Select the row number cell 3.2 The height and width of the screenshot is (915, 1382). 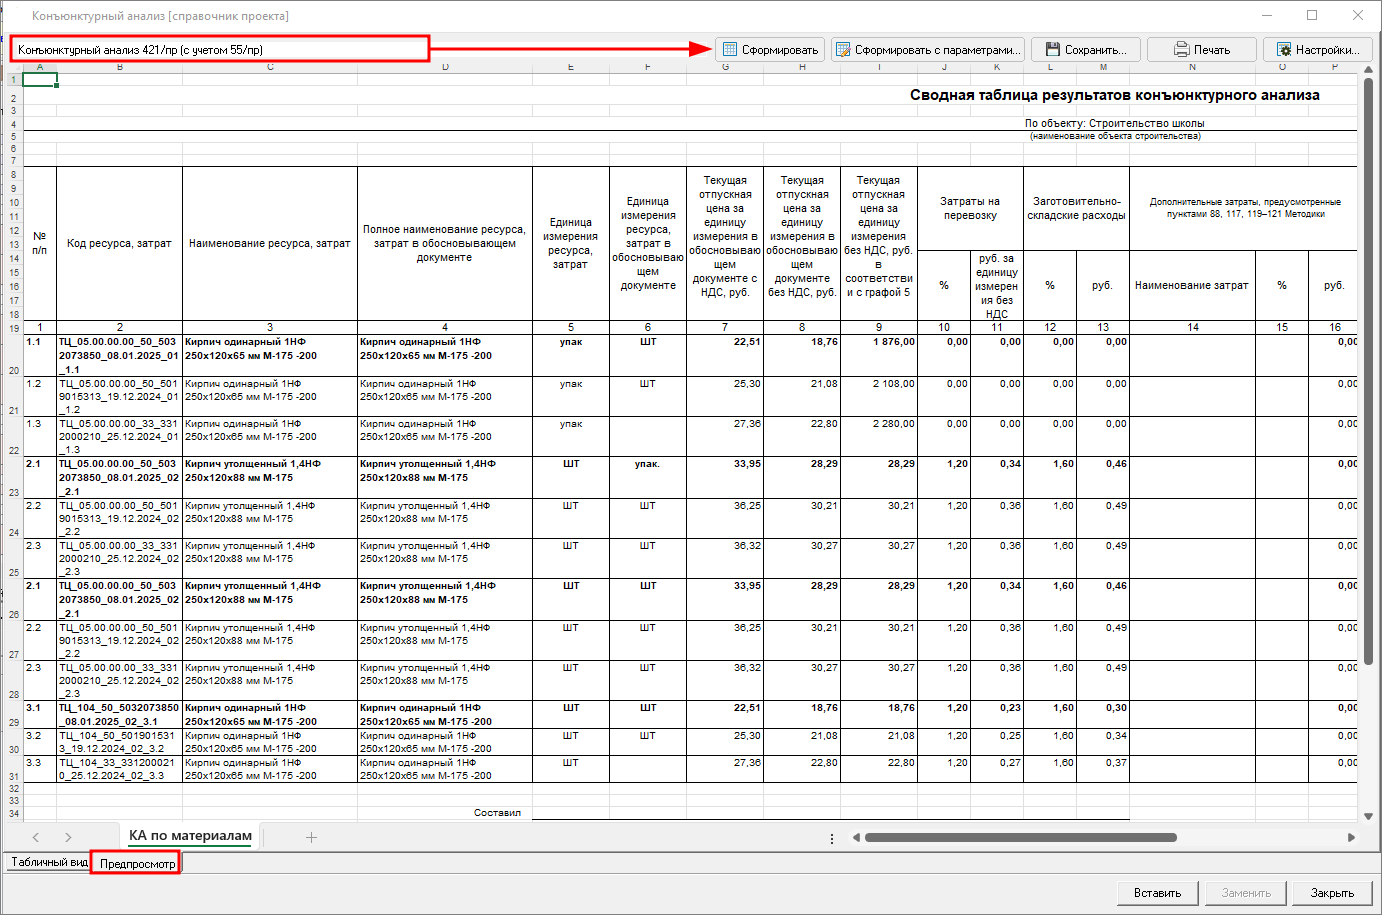pos(40,742)
